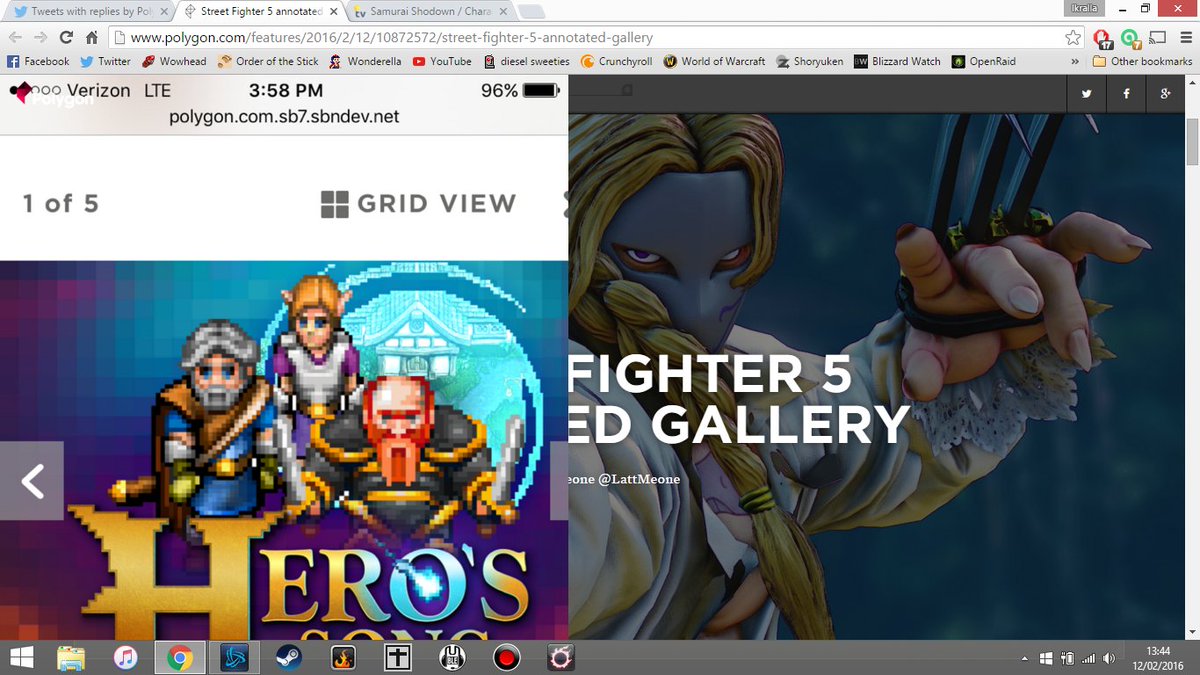This screenshot has width=1200, height=675.
Task: Open the flame icon taskbar app
Action: (343, 657)
